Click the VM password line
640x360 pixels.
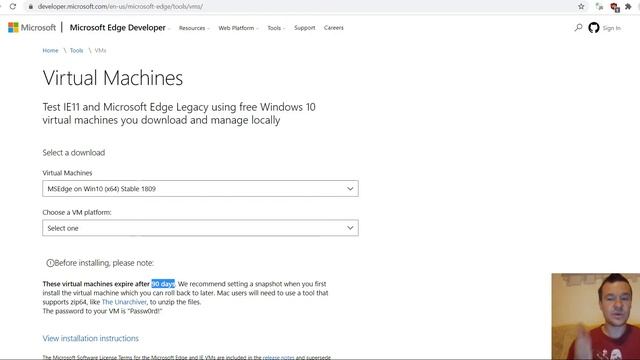pyautogui.click(x=102, y=311)
